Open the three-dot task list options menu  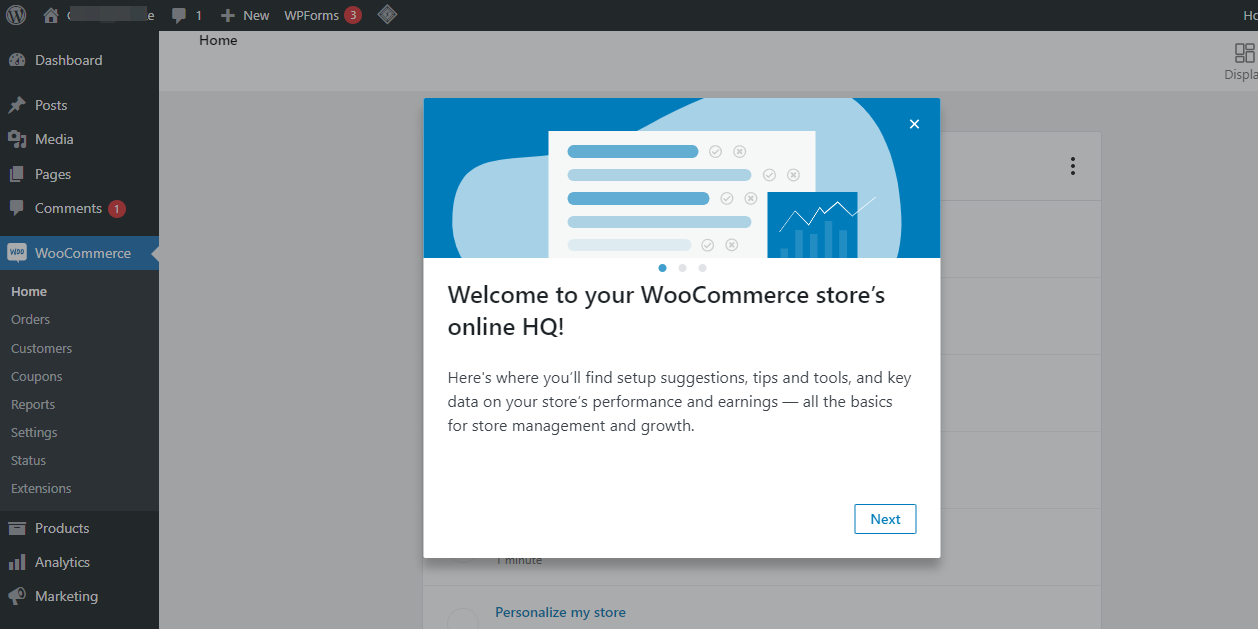(x=1072, y=166)
